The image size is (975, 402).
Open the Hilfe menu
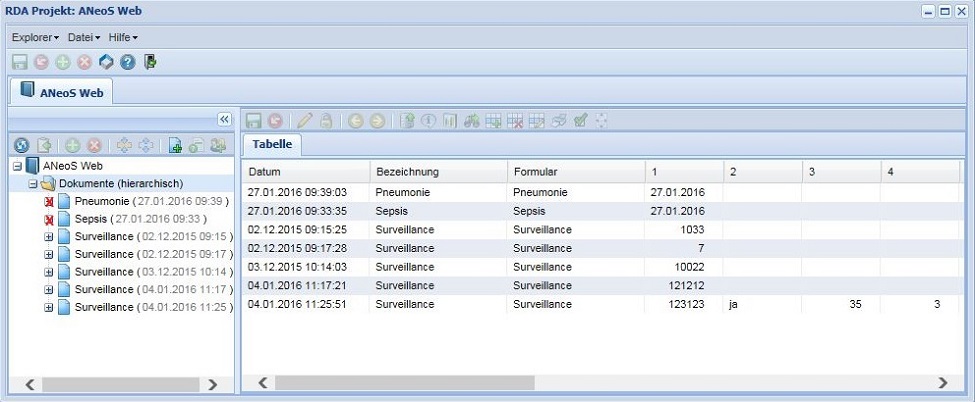[x=123, y=37]
